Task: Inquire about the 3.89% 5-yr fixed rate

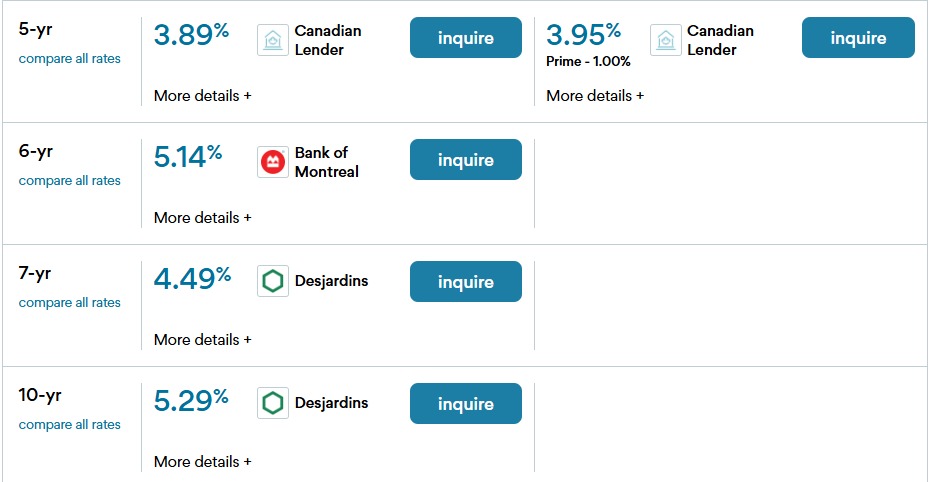Action: click(466, 37)
